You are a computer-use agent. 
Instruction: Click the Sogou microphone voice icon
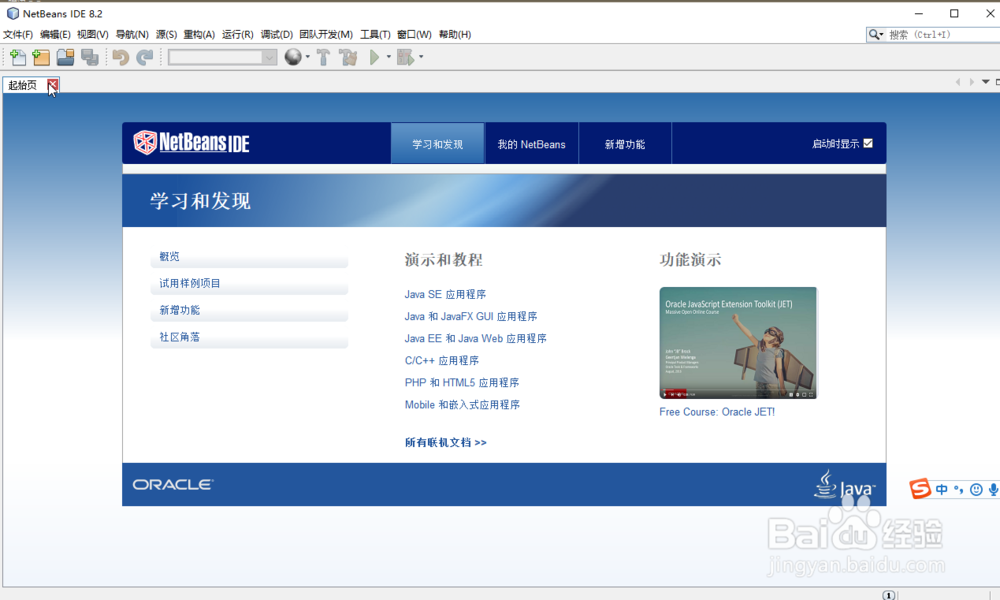tap(994, 490)
